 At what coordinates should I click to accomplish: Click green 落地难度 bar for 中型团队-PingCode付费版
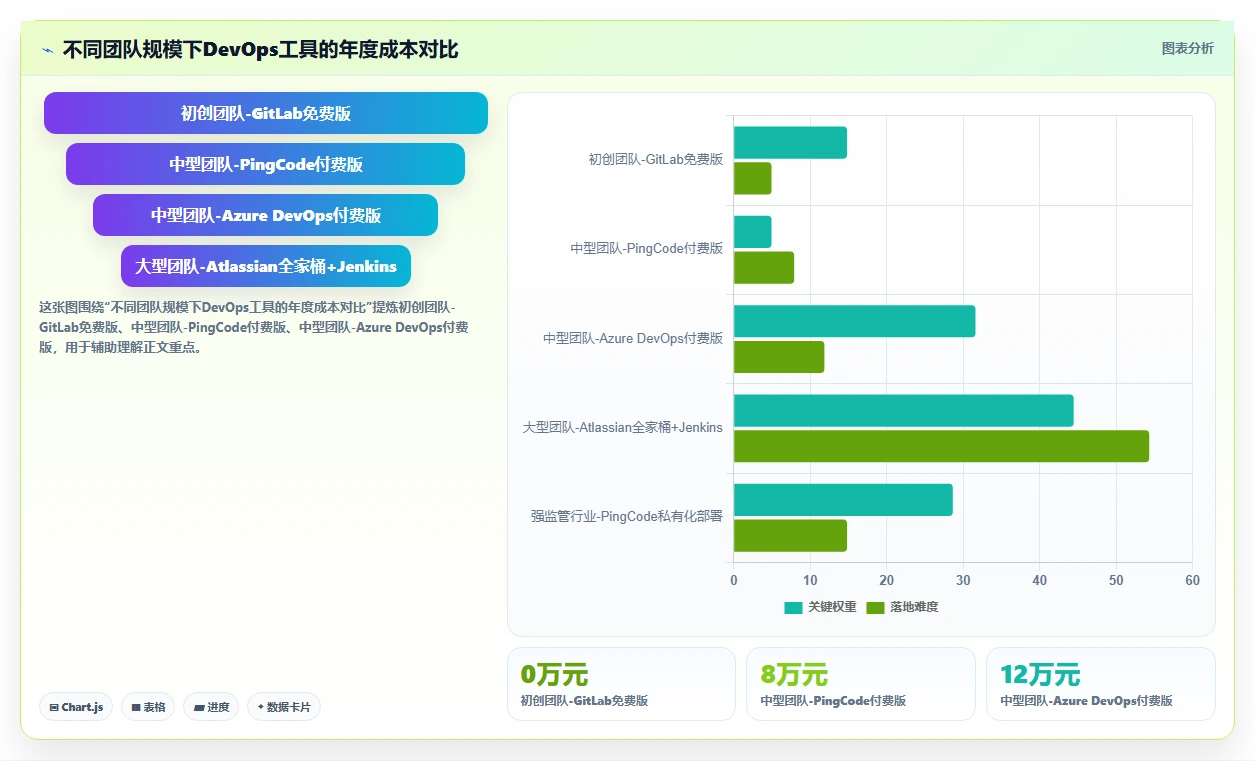coord(764,268)
